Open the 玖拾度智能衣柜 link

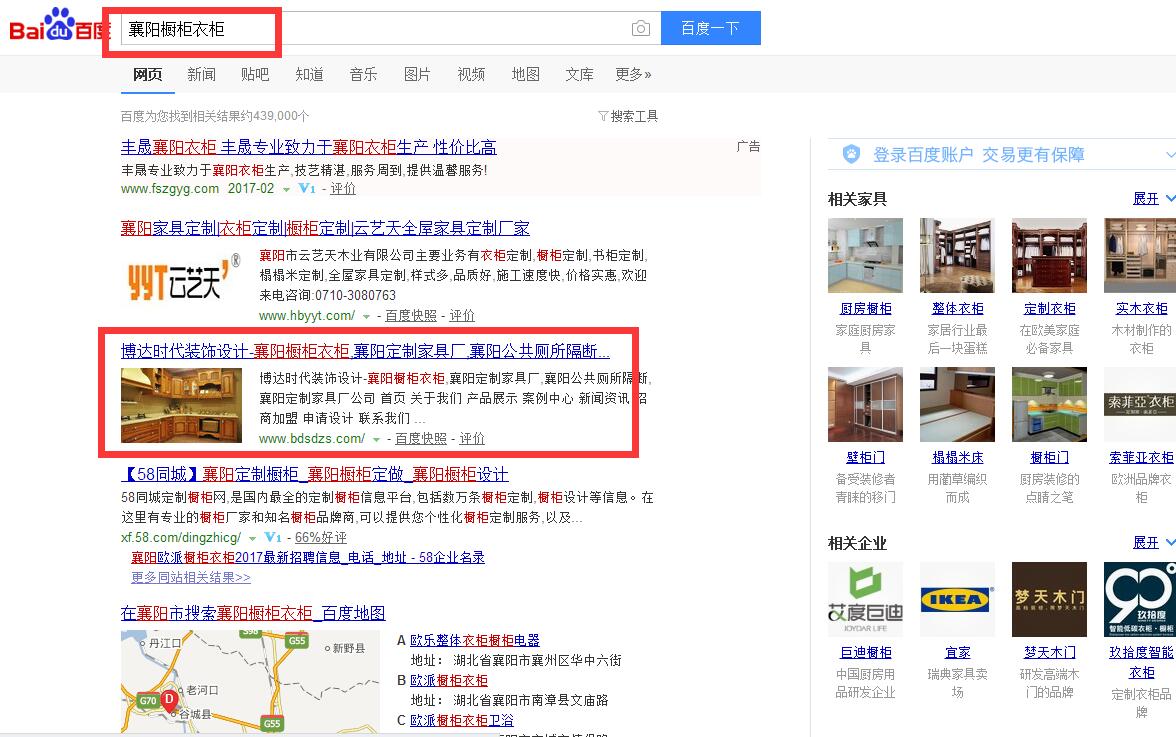(1142, 663)
